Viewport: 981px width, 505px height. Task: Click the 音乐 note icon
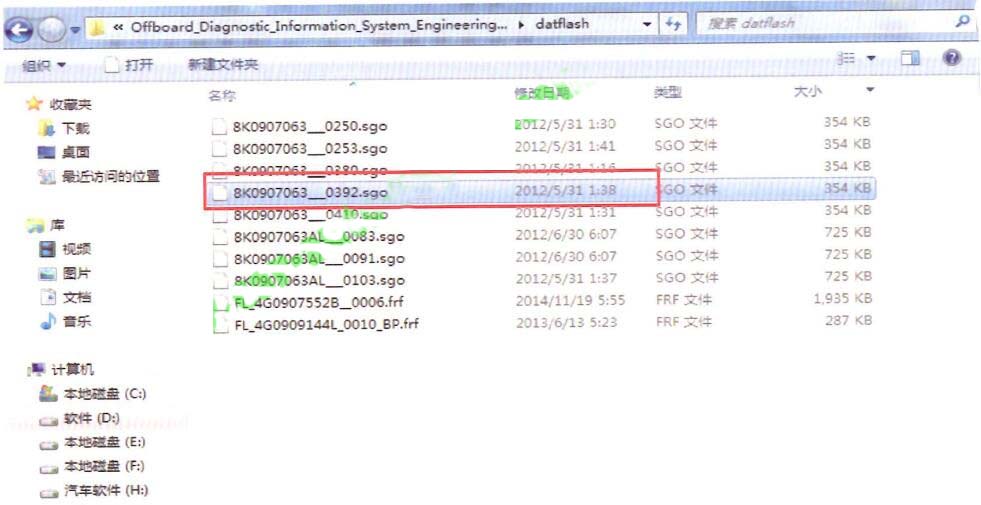tap(48, 322)
